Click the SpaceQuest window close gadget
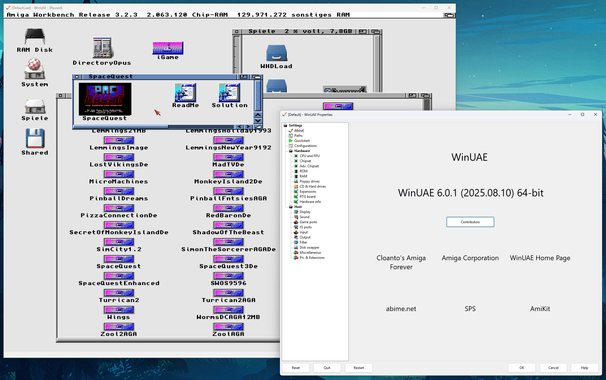Screen dimensions: 606x380 click(77, 77)
